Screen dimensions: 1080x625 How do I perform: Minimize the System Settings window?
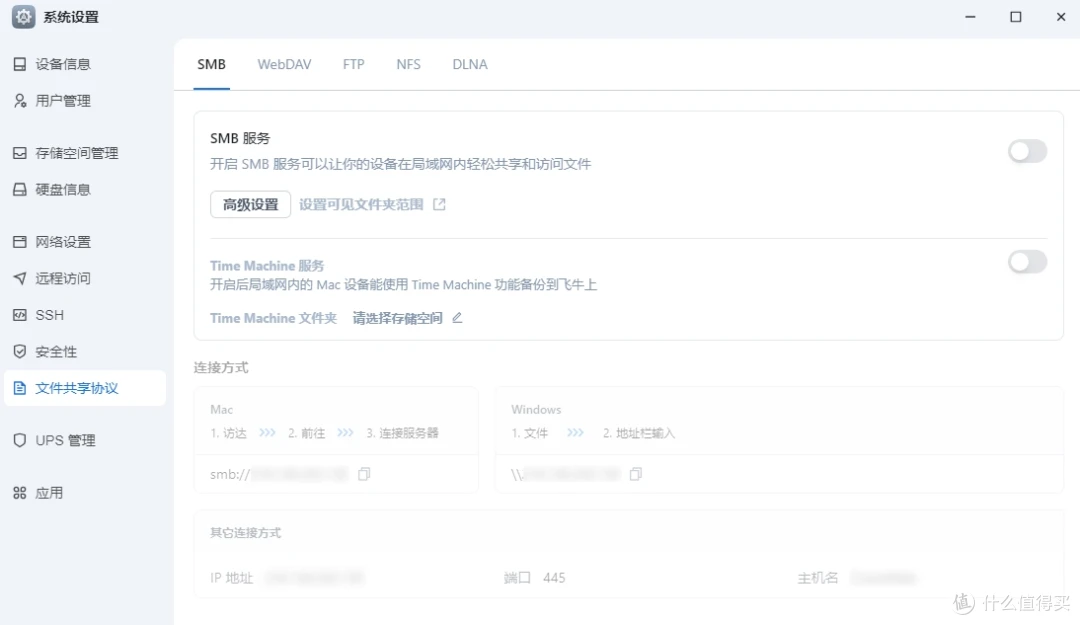point(970,17)
